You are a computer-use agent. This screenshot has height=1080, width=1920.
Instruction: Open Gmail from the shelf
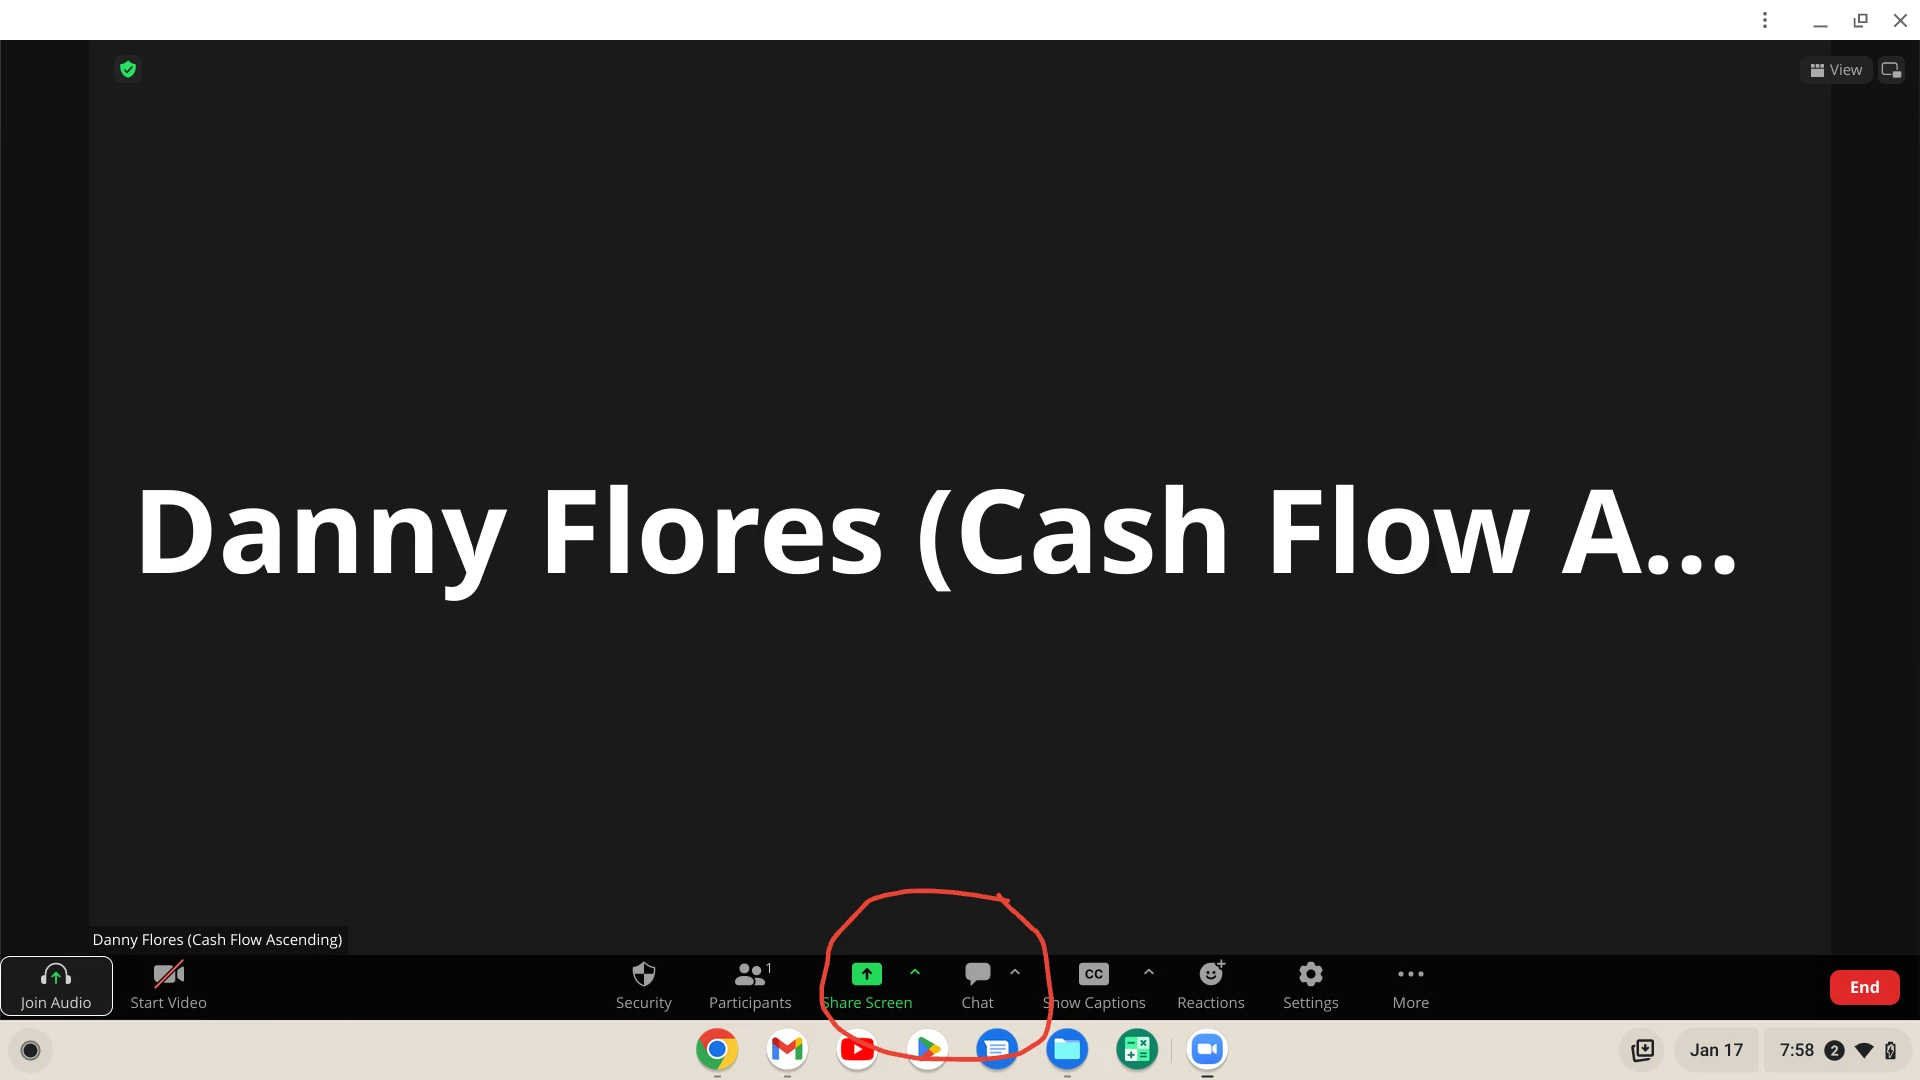click(x=787, y=1049)
